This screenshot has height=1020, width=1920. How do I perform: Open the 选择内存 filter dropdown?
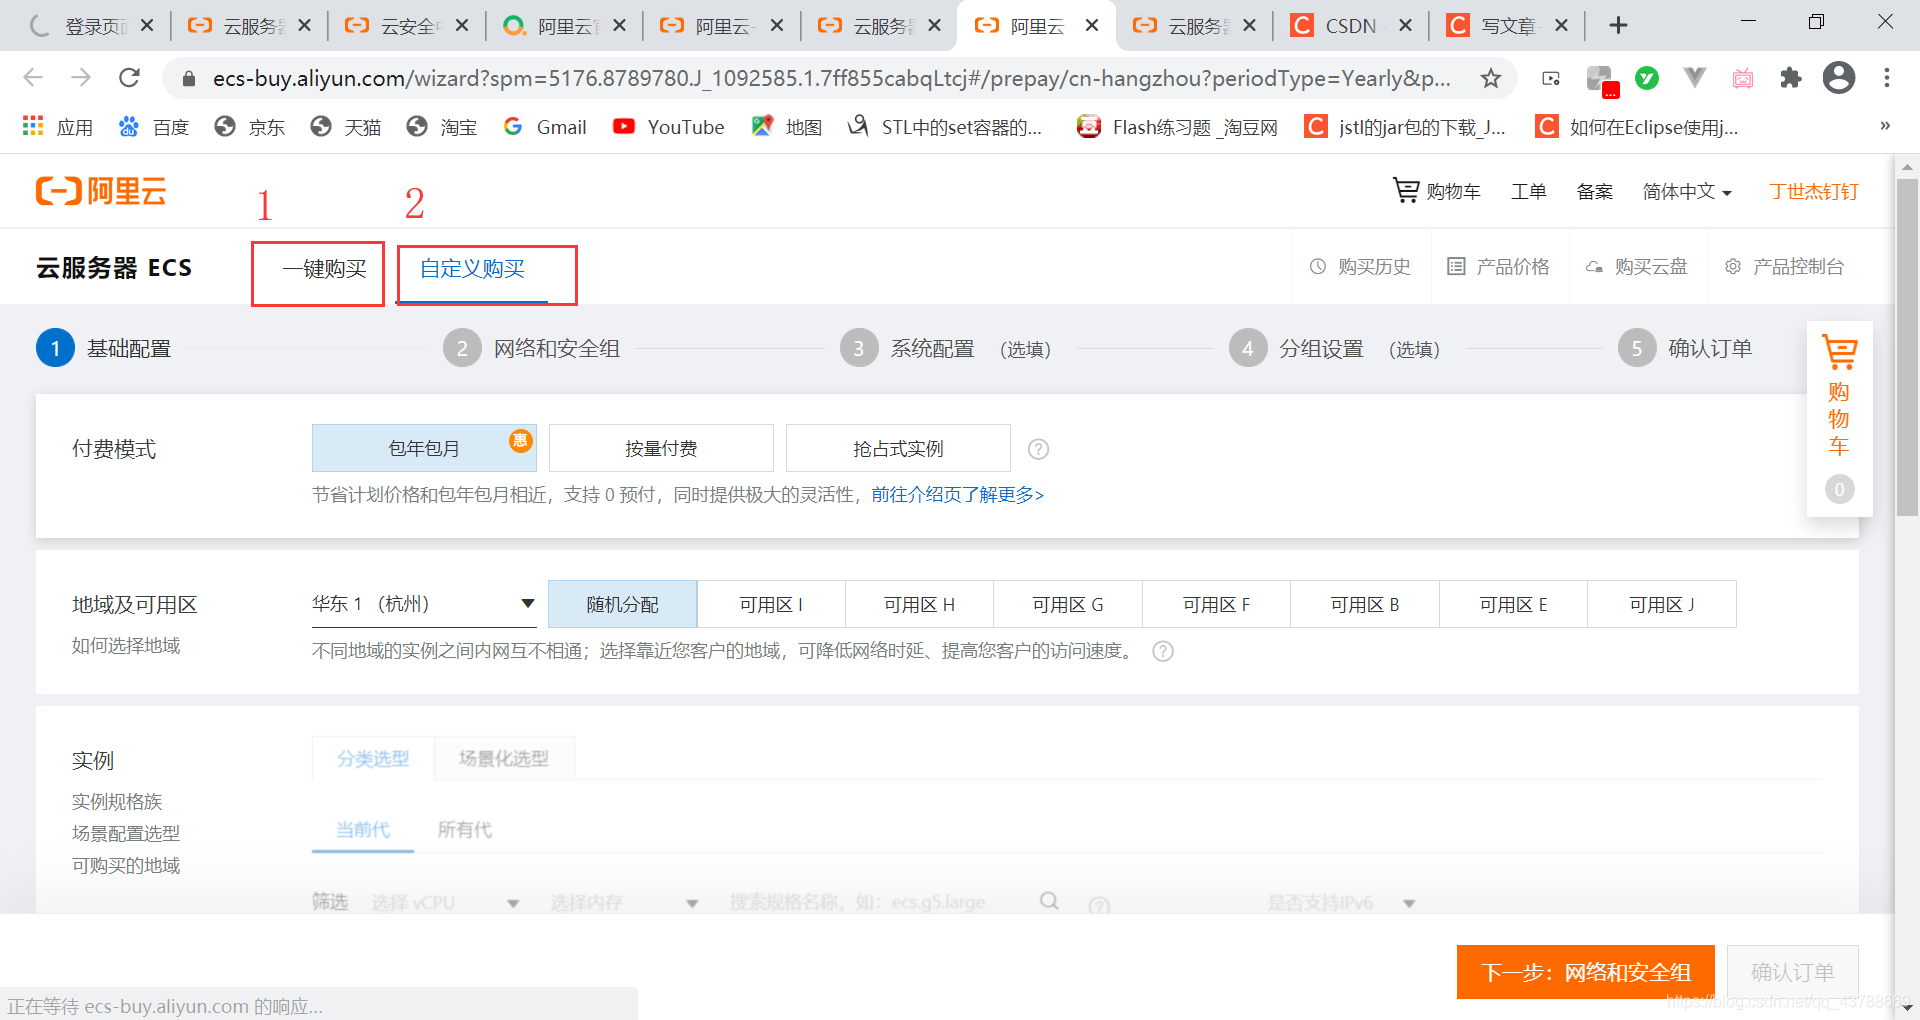point(624,902)
